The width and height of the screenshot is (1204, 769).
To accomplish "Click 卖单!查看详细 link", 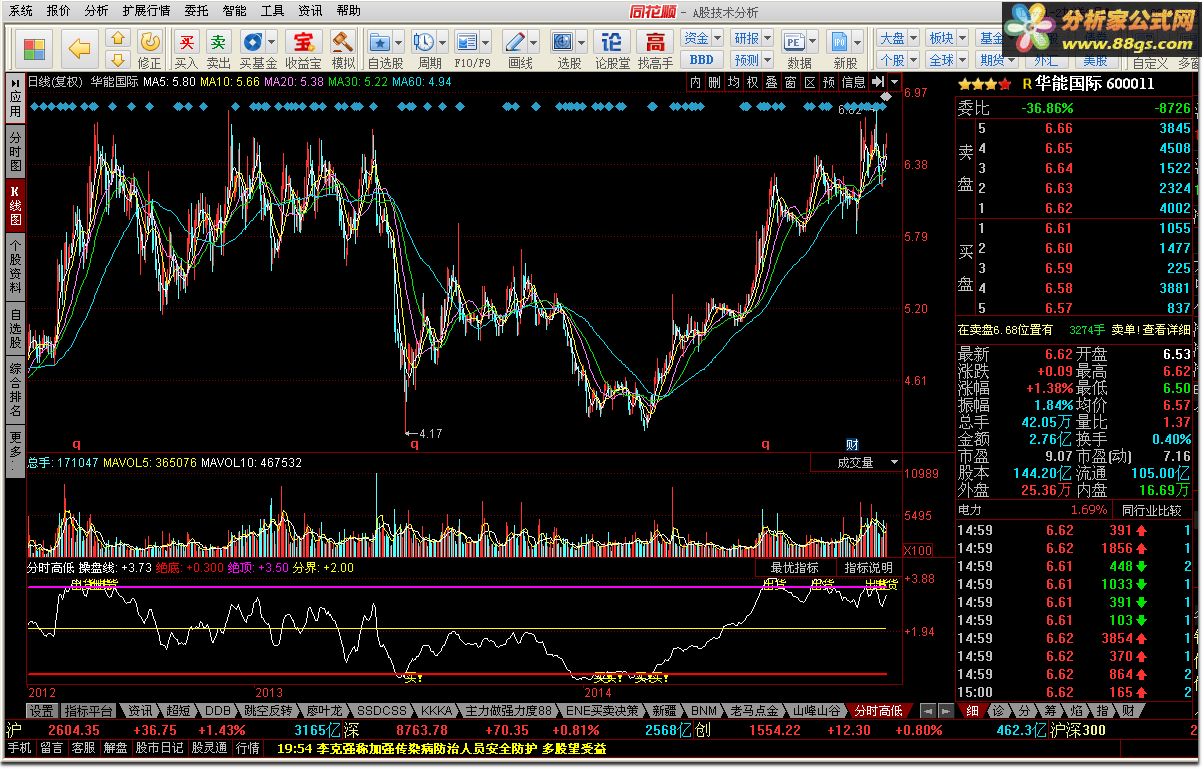I will tap(1152, 329).
